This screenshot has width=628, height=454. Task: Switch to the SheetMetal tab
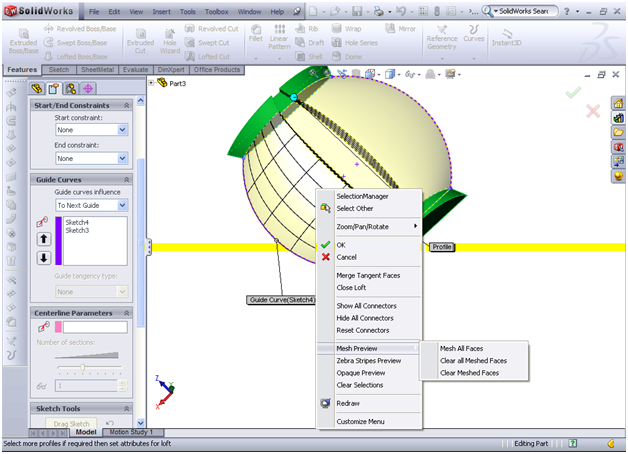[97, 70]
